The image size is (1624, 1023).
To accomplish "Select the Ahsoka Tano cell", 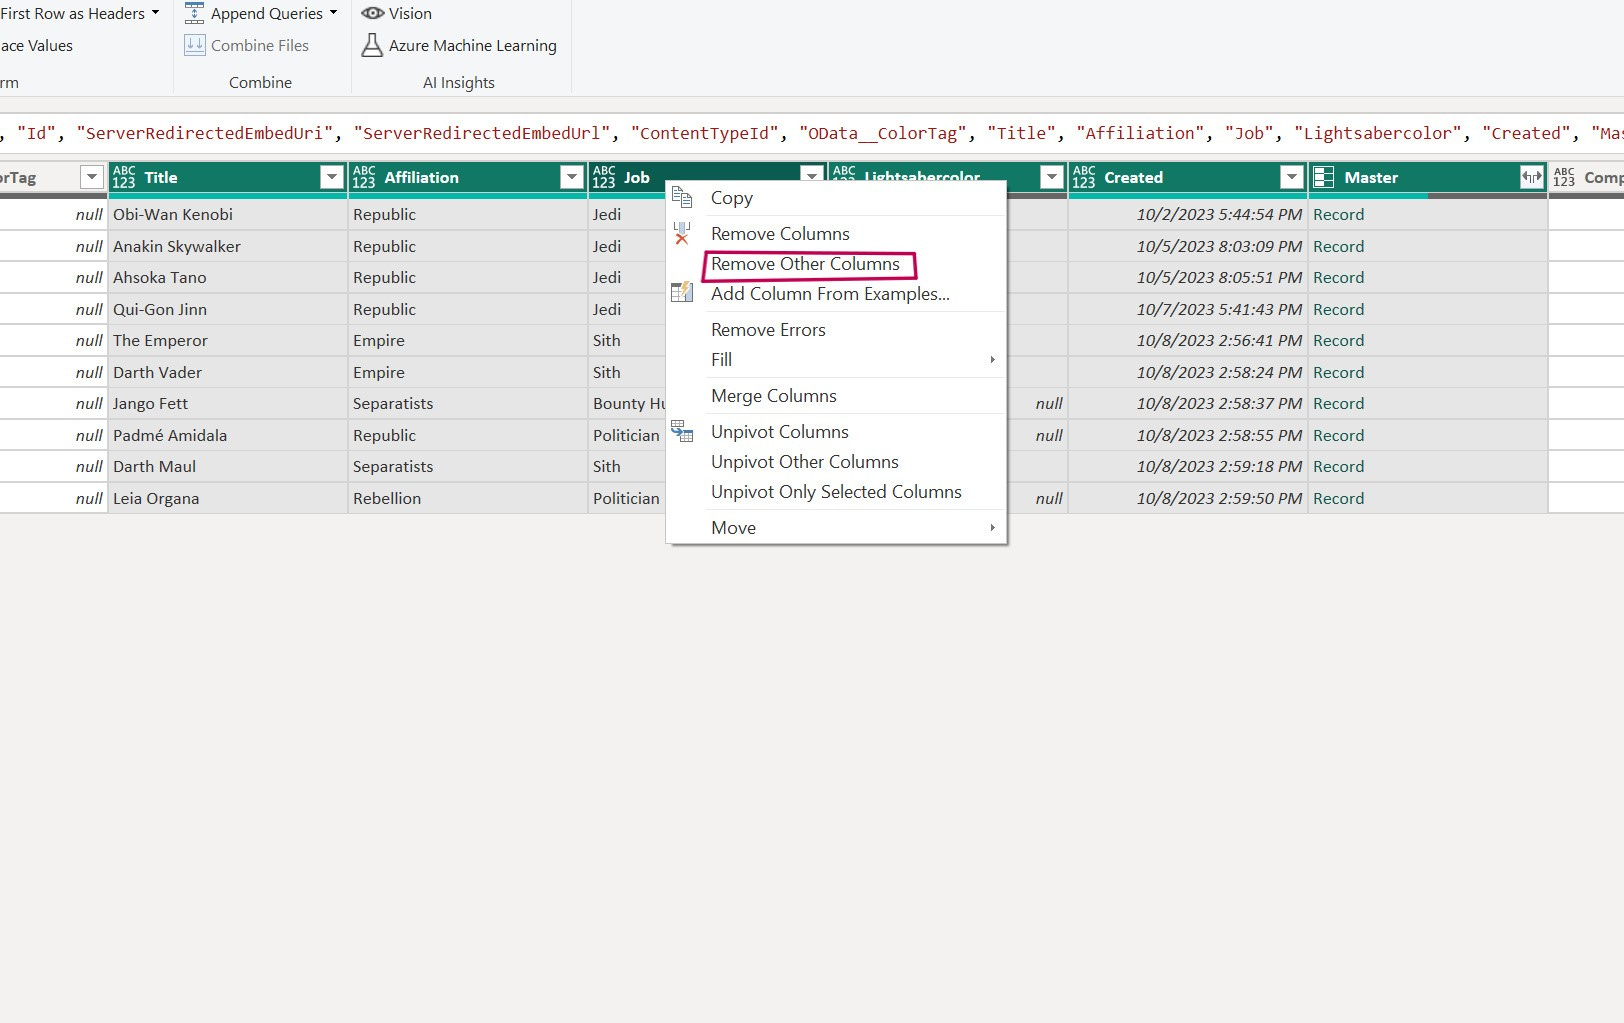I will click(227, 277).
